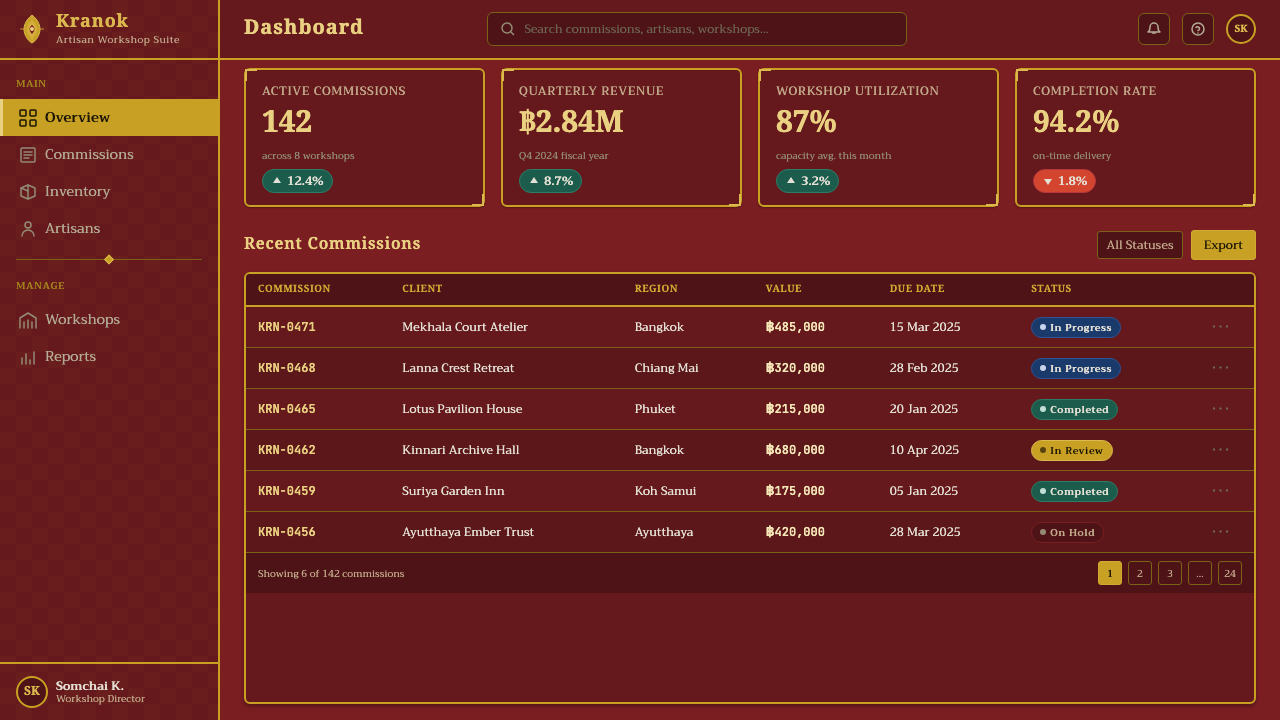Click the Commission column header
The image size is (1280, 720).
[x=294, y=289]
